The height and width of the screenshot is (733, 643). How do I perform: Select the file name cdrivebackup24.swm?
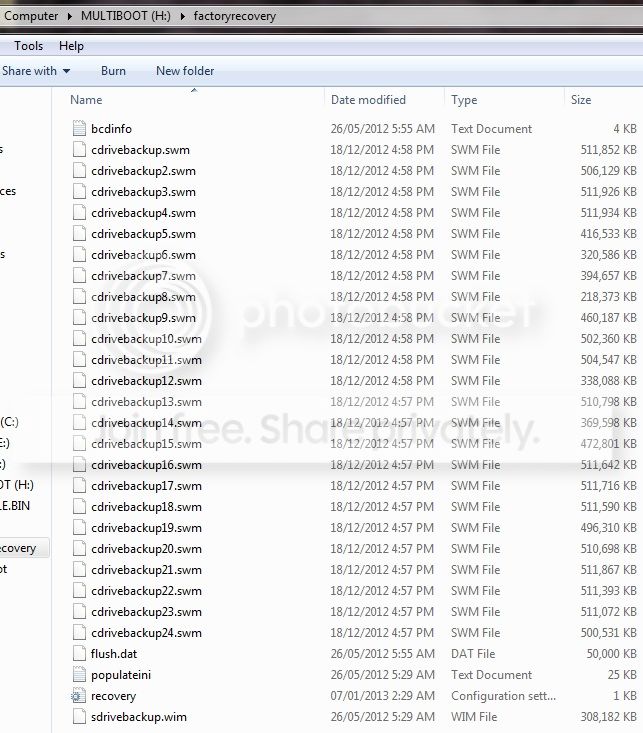[146, 633]
